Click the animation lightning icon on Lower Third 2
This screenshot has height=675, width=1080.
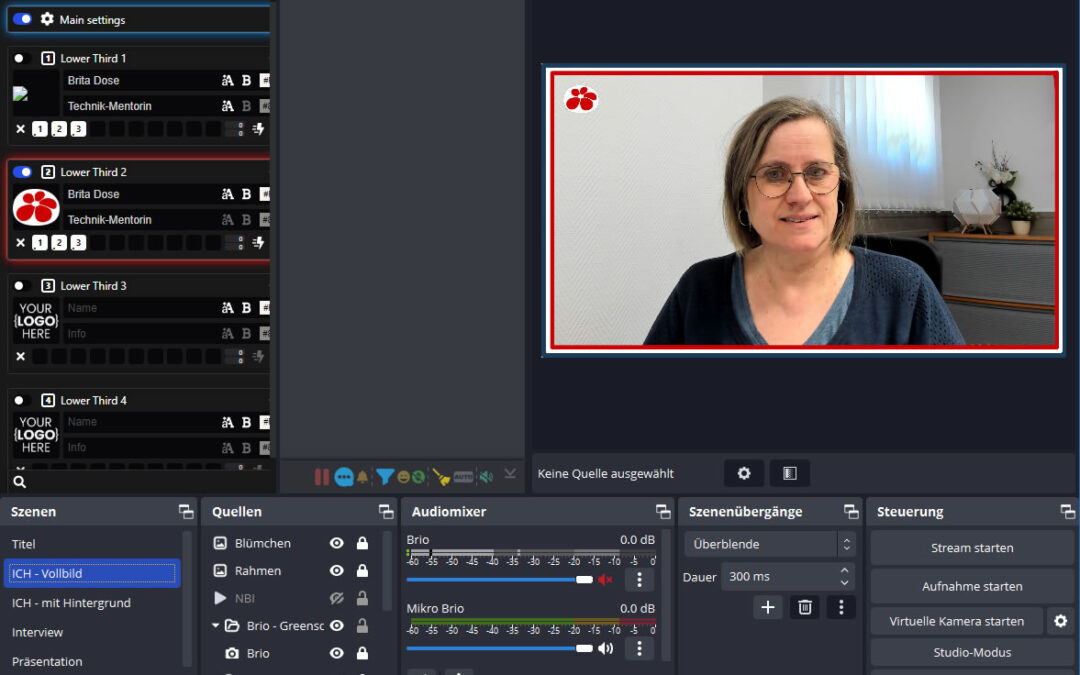point(259,242)
